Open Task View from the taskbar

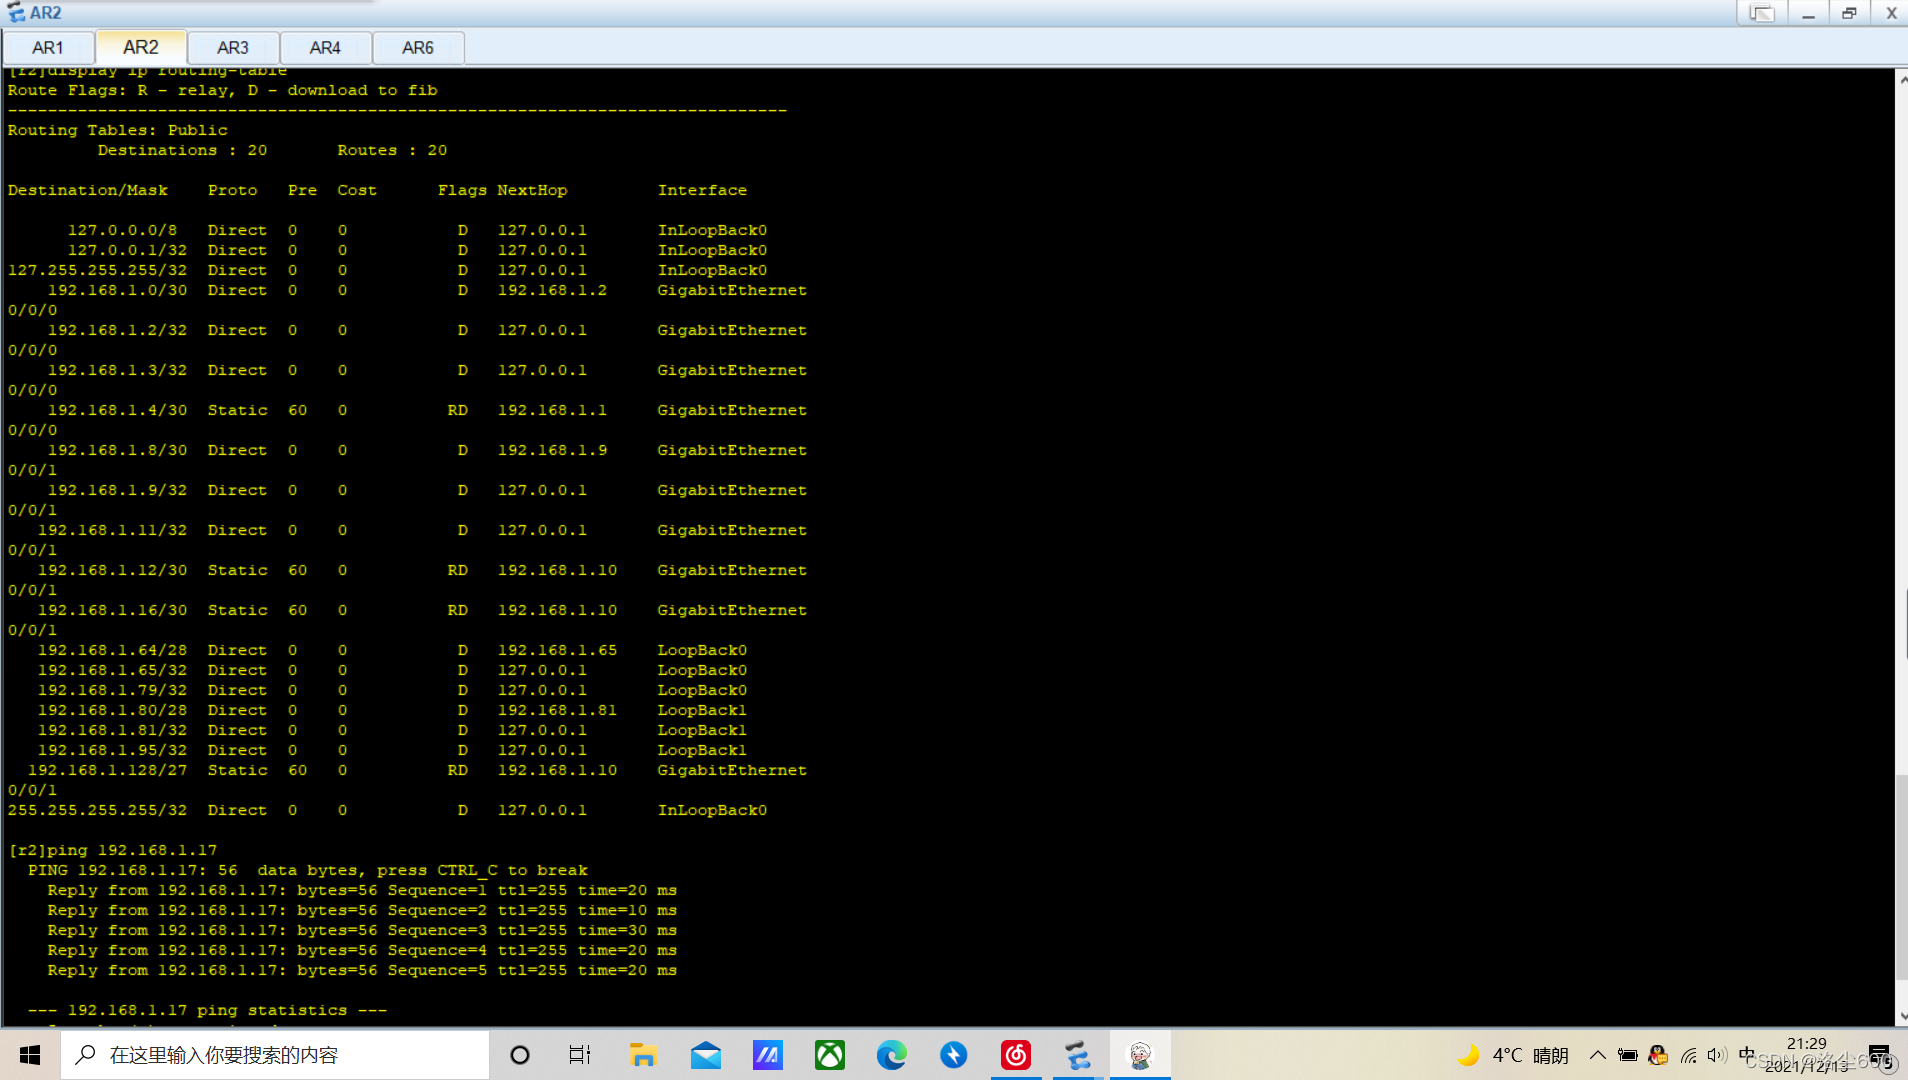(x=580, y=1055)
